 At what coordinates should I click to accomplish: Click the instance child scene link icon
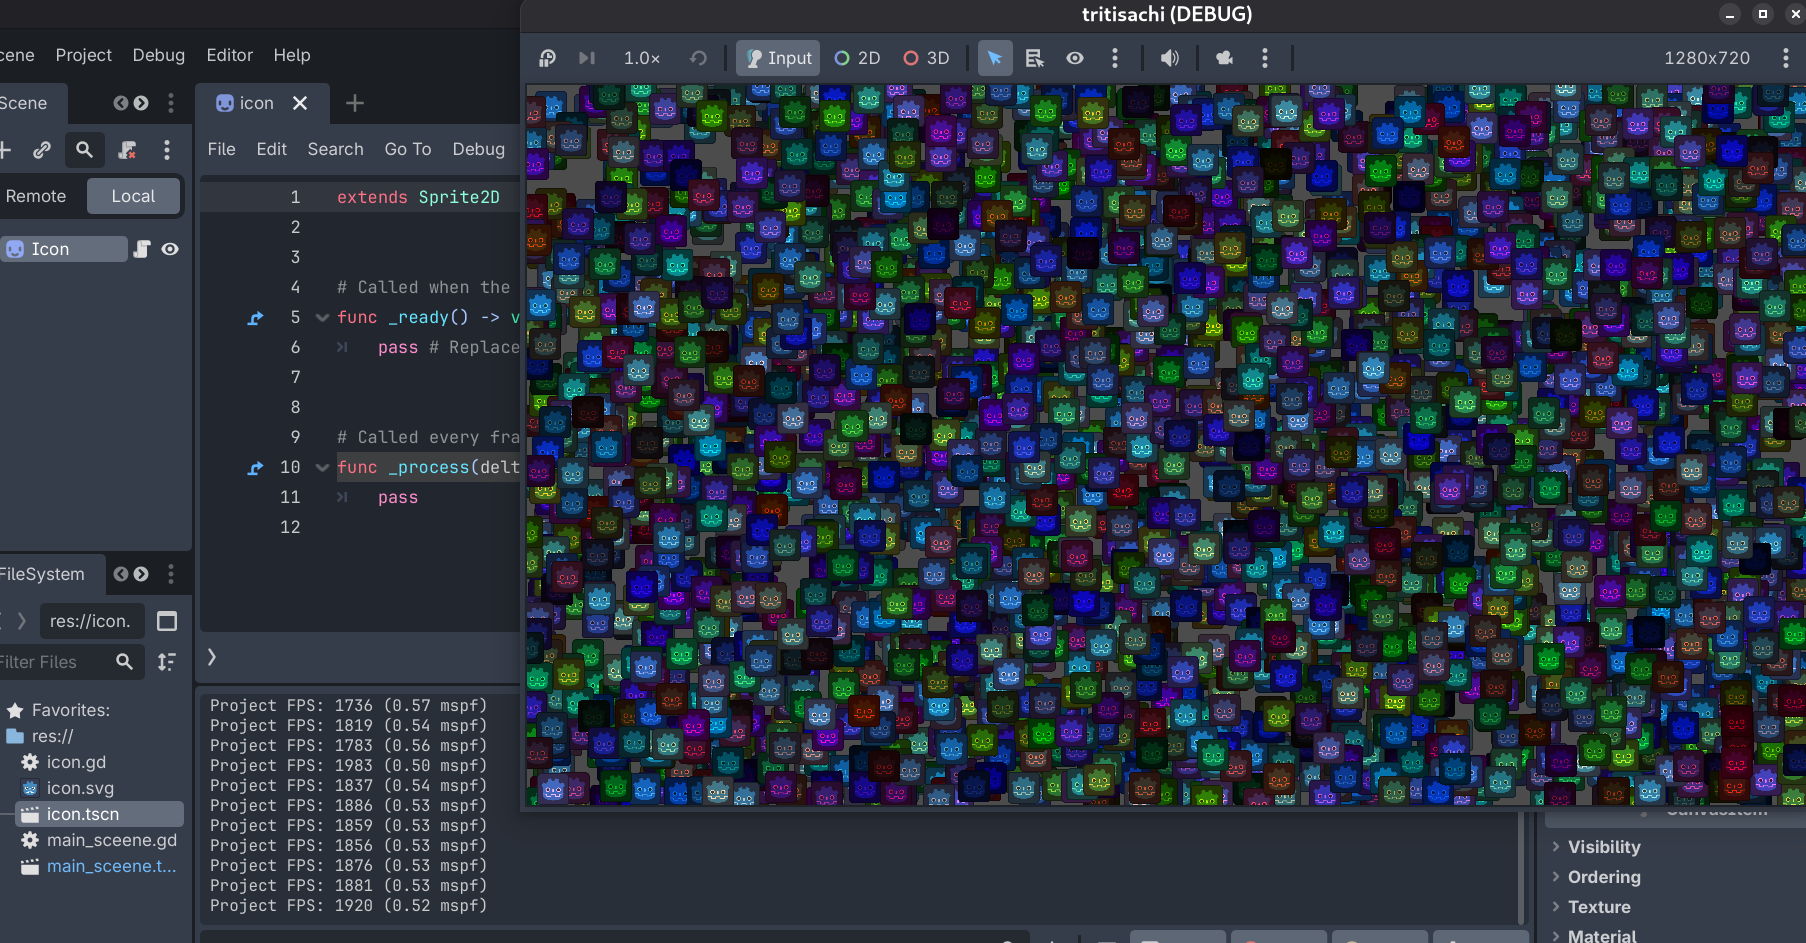[x=42, y=150]
